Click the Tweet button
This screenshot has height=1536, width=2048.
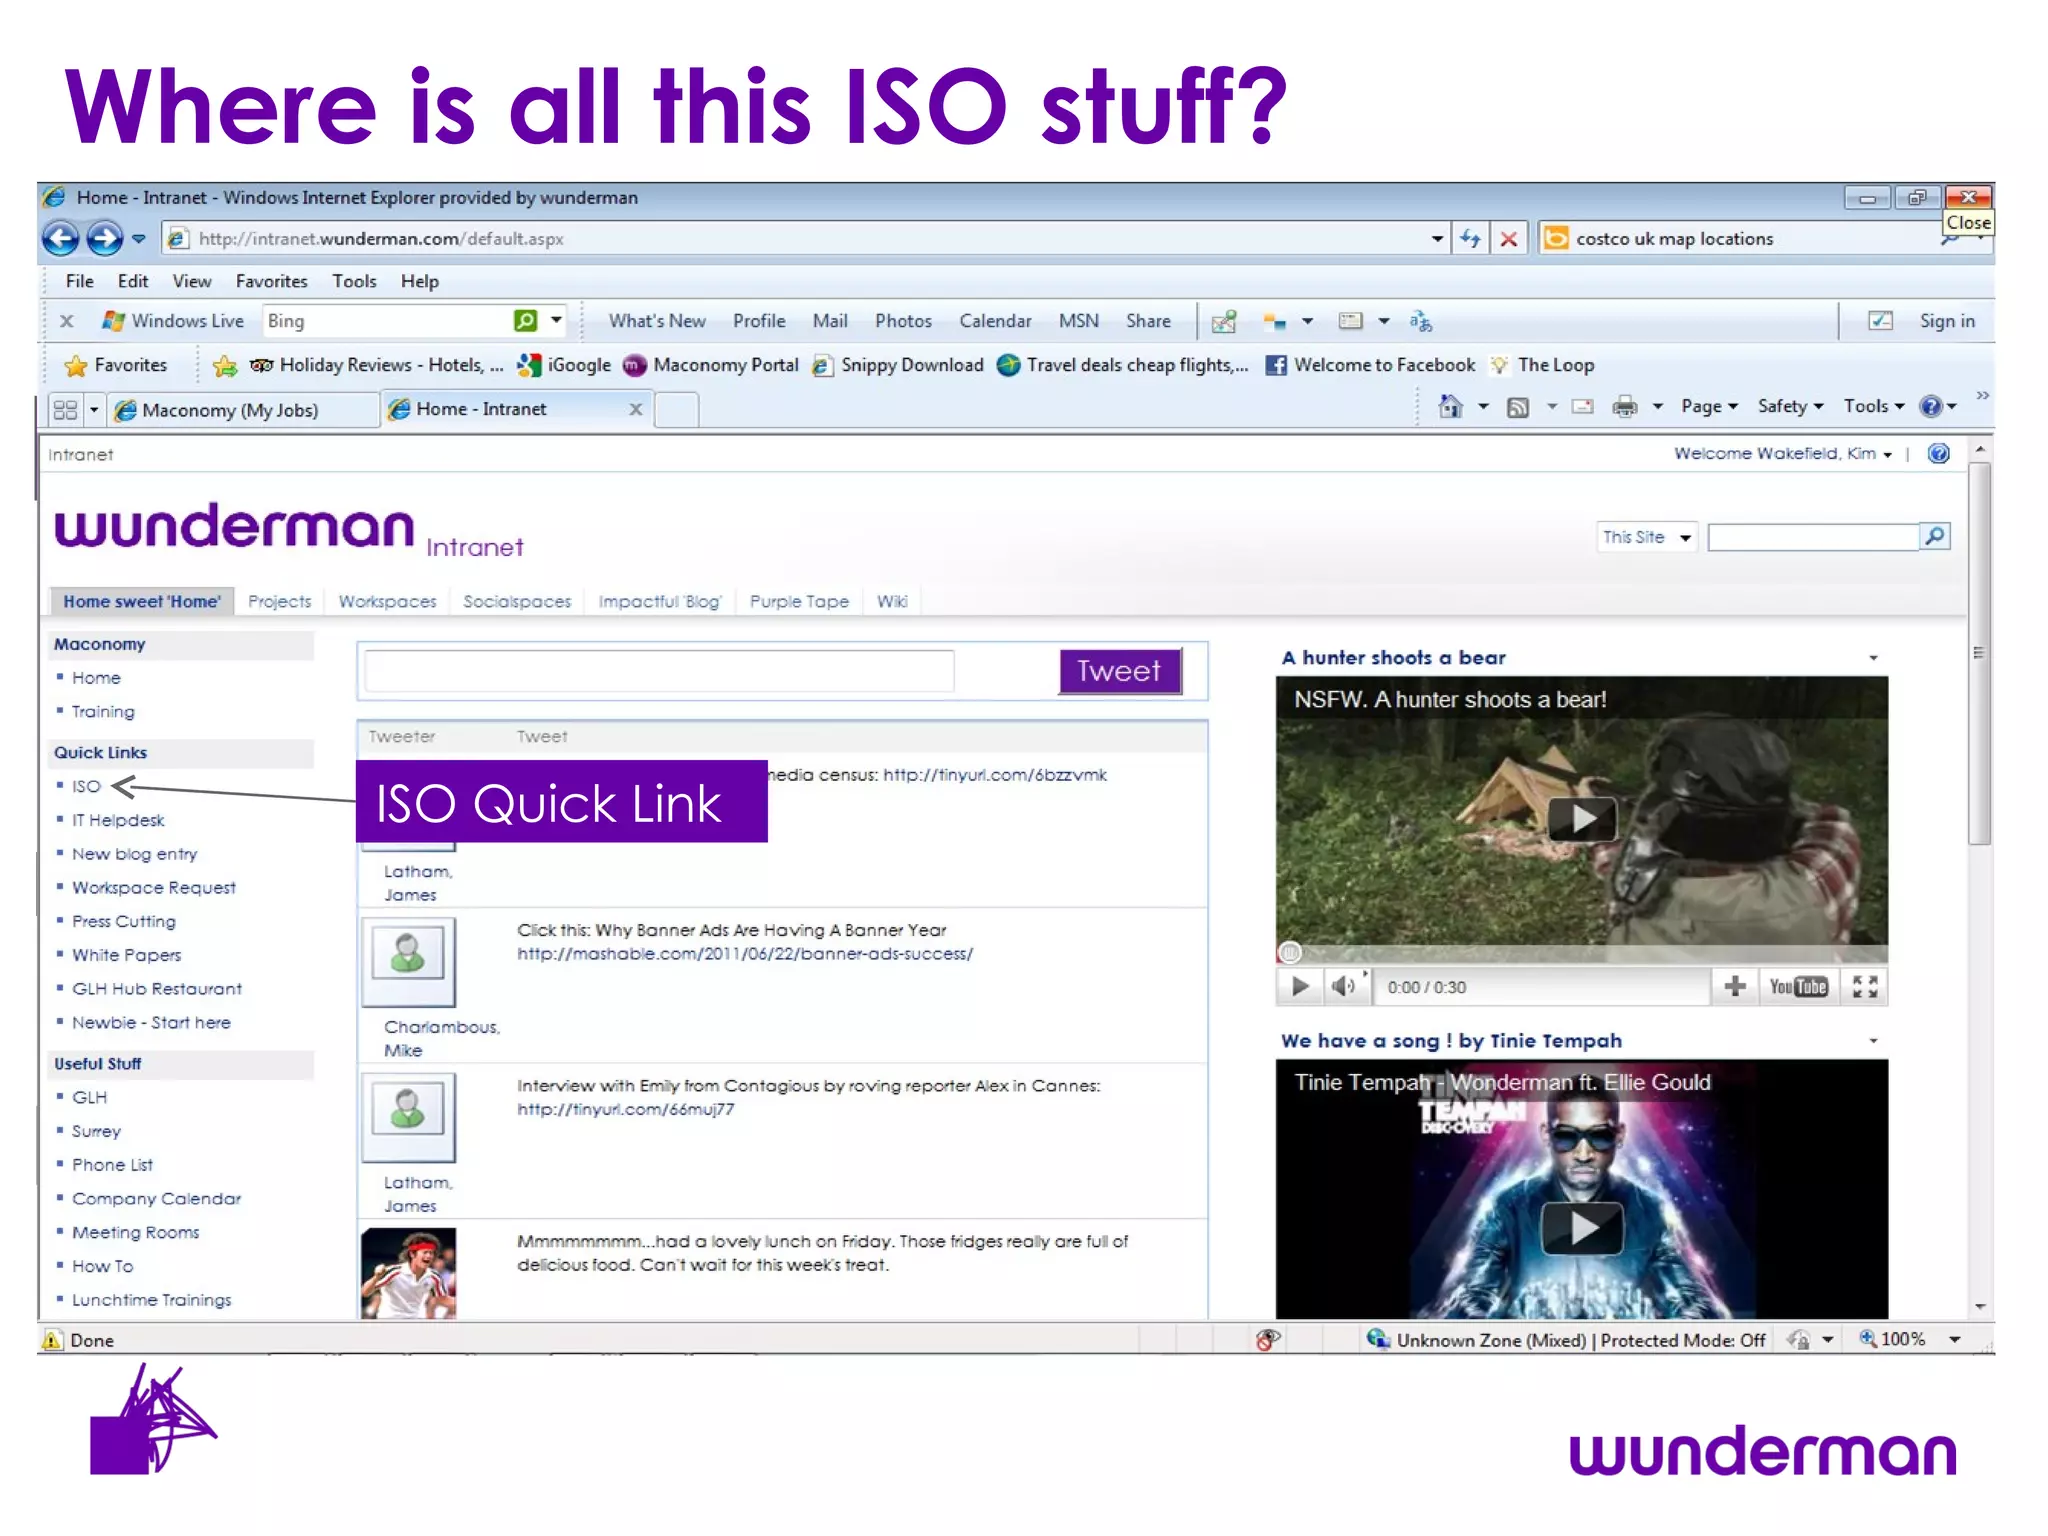click(x=1119, y=670)
